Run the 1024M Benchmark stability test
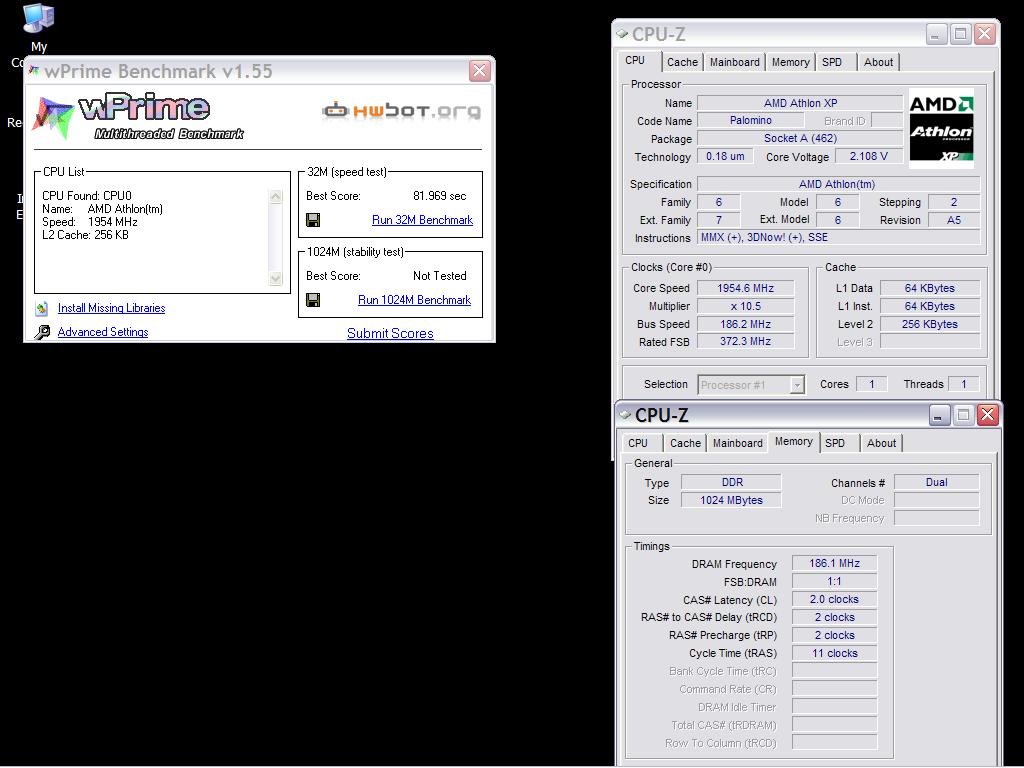1024x768 pixels. (x=414, y=300)
